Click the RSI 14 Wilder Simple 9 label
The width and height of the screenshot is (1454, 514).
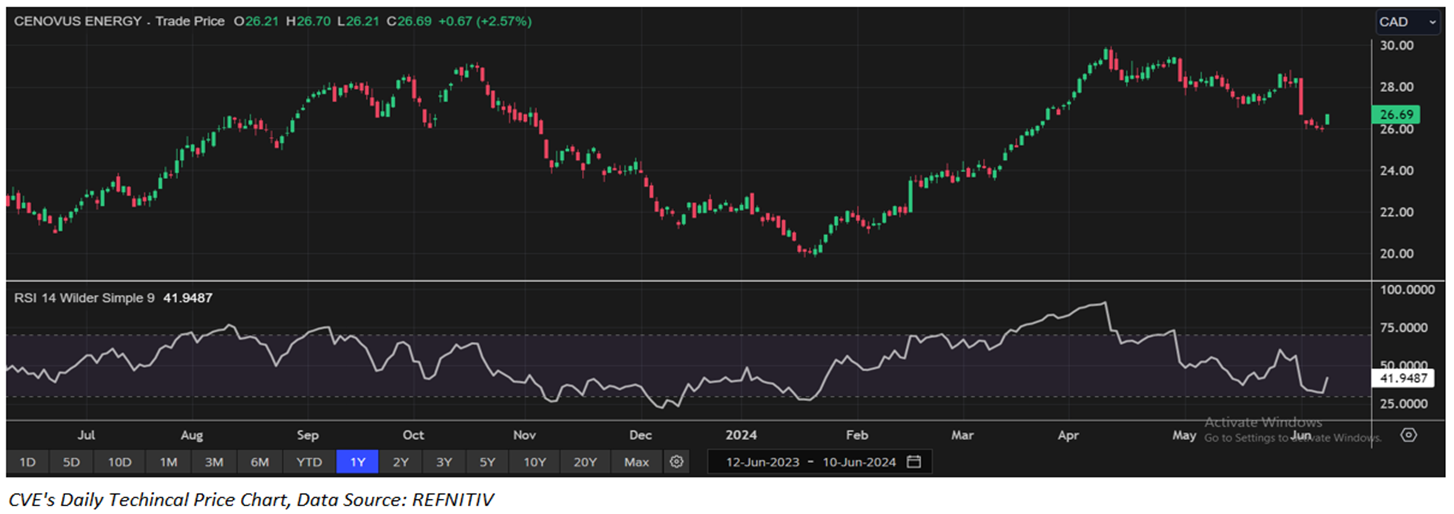click(84, 297)
